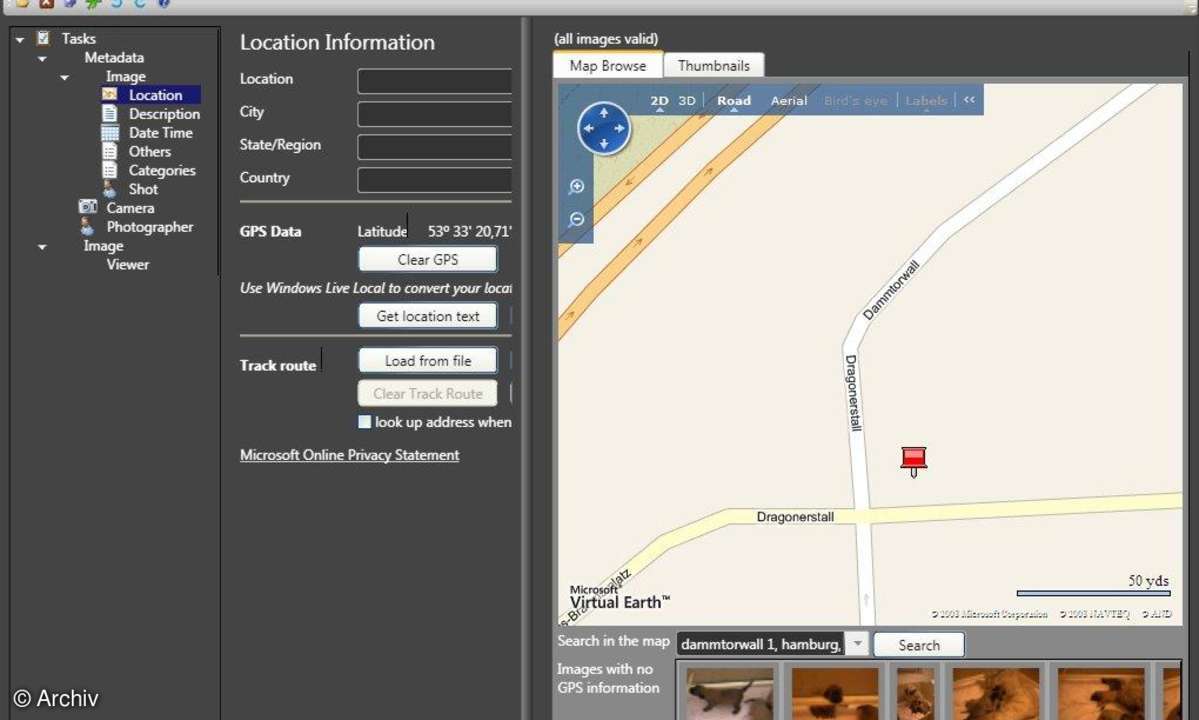Click the Shot person icon
Viewport: 1199px width, 720px height.
point(109,189)
